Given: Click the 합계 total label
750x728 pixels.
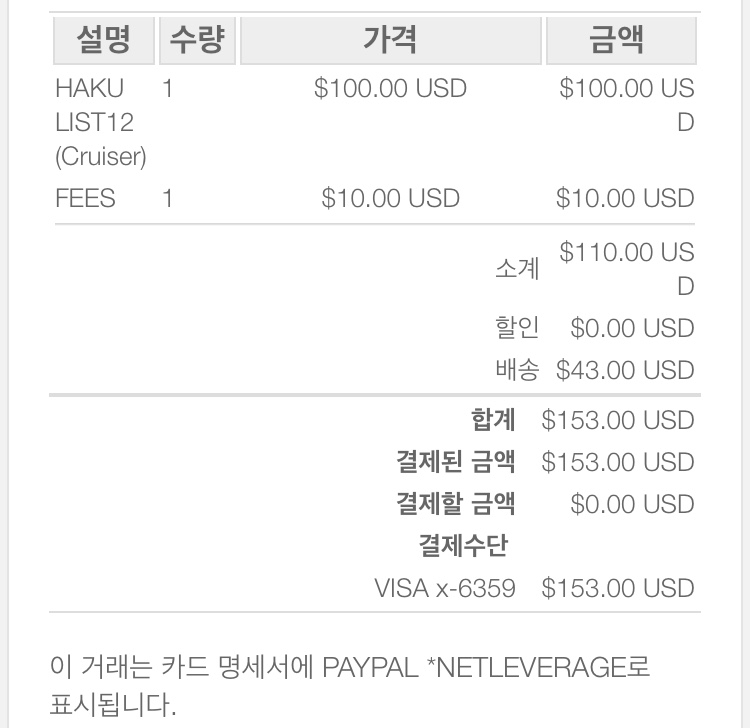Looking at the screenshot, I should point(493,420).
